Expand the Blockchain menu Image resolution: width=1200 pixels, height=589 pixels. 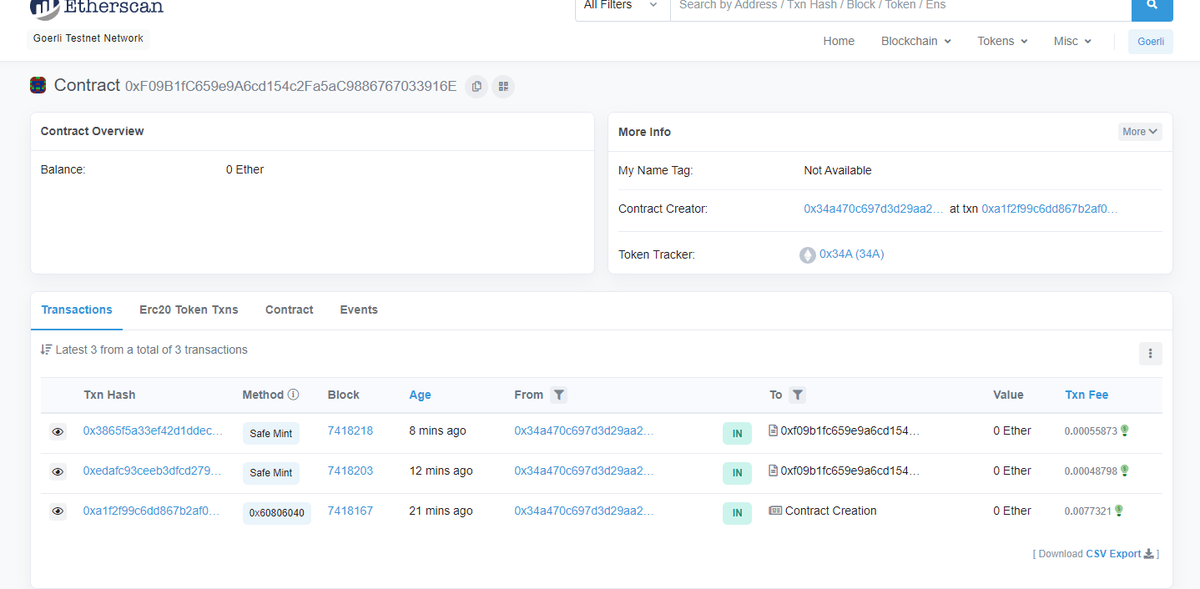[x=916, y=41]
